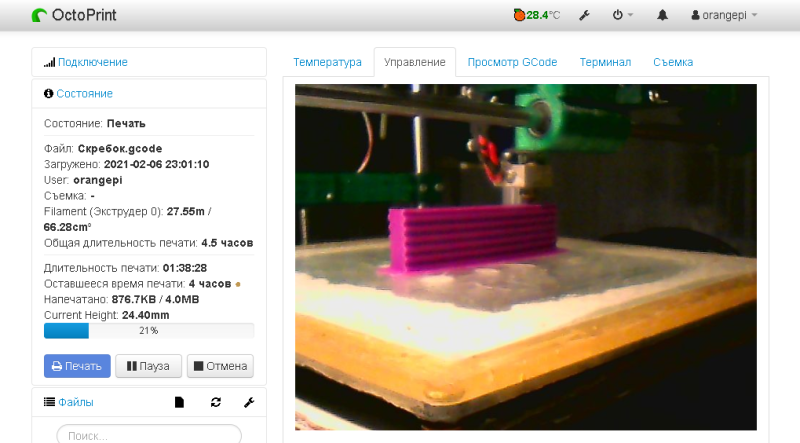This screenshot has width=800, height=443.
Task: Click the 28.4°C temperature indicator
Action: pos(536,15)
